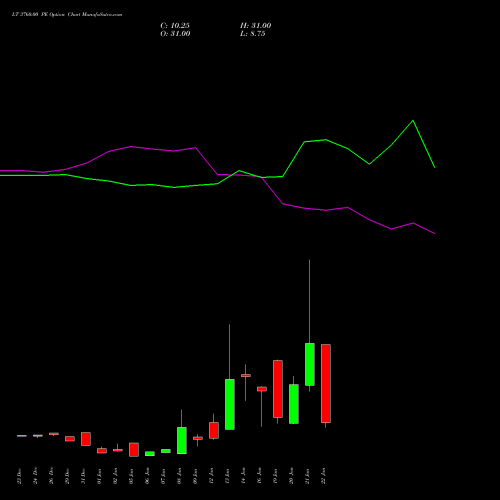The image size is (500, 500).
Task: Select the green candle for 13 Jan
Action: pos(230,404)
